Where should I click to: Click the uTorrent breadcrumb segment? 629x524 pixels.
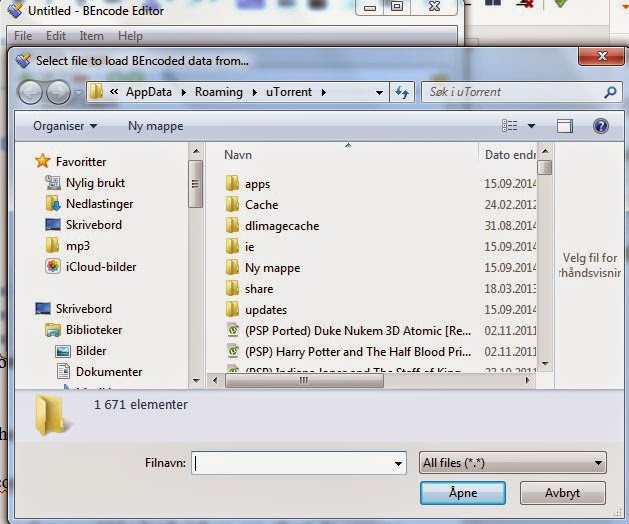(x=289, y=92)
